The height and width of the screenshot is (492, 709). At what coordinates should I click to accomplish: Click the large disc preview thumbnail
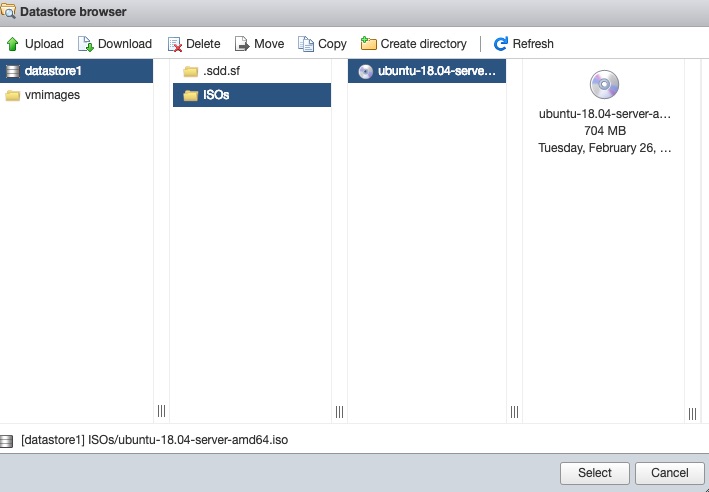[x=604, y=85]
